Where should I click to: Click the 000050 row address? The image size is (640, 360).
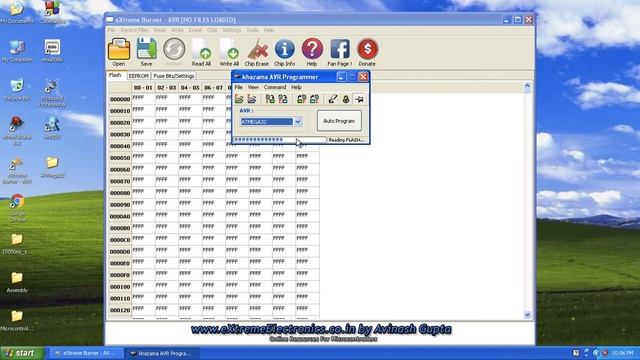pos(120,158)
